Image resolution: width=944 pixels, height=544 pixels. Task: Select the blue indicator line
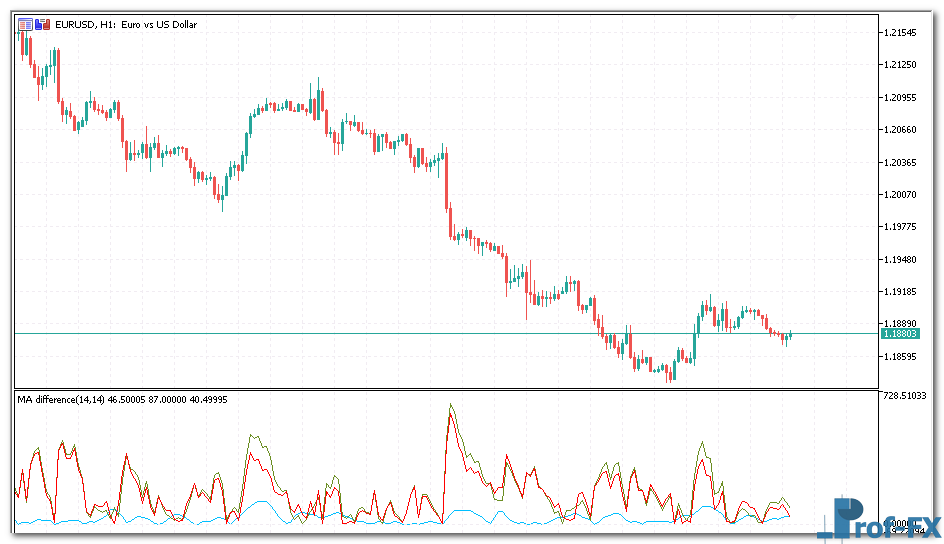[260, 503]
